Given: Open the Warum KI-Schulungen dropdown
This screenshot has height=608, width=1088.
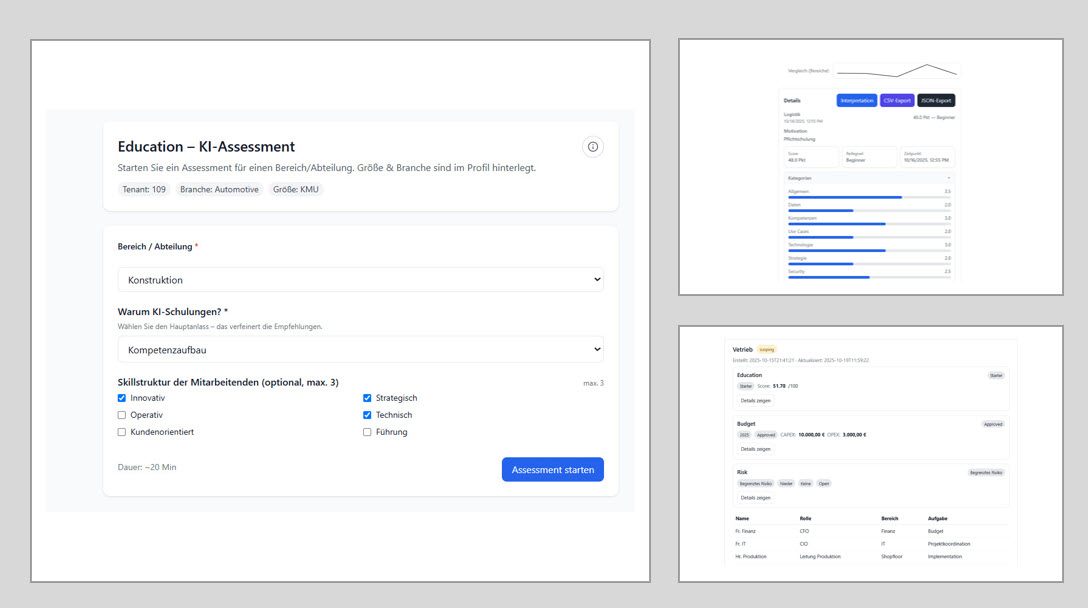Looking at the screenshot, I should click(x=360, y=350).
